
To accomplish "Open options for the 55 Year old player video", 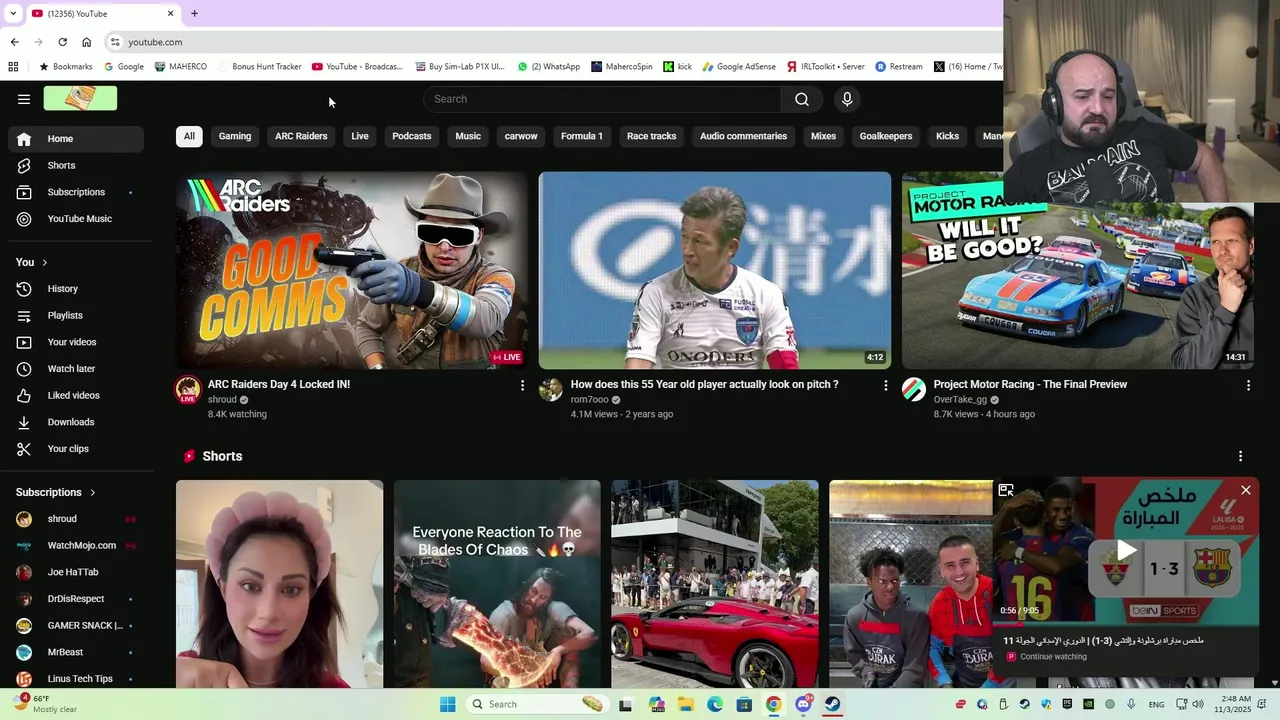I will pyautogui.click(x=885, y=385).
